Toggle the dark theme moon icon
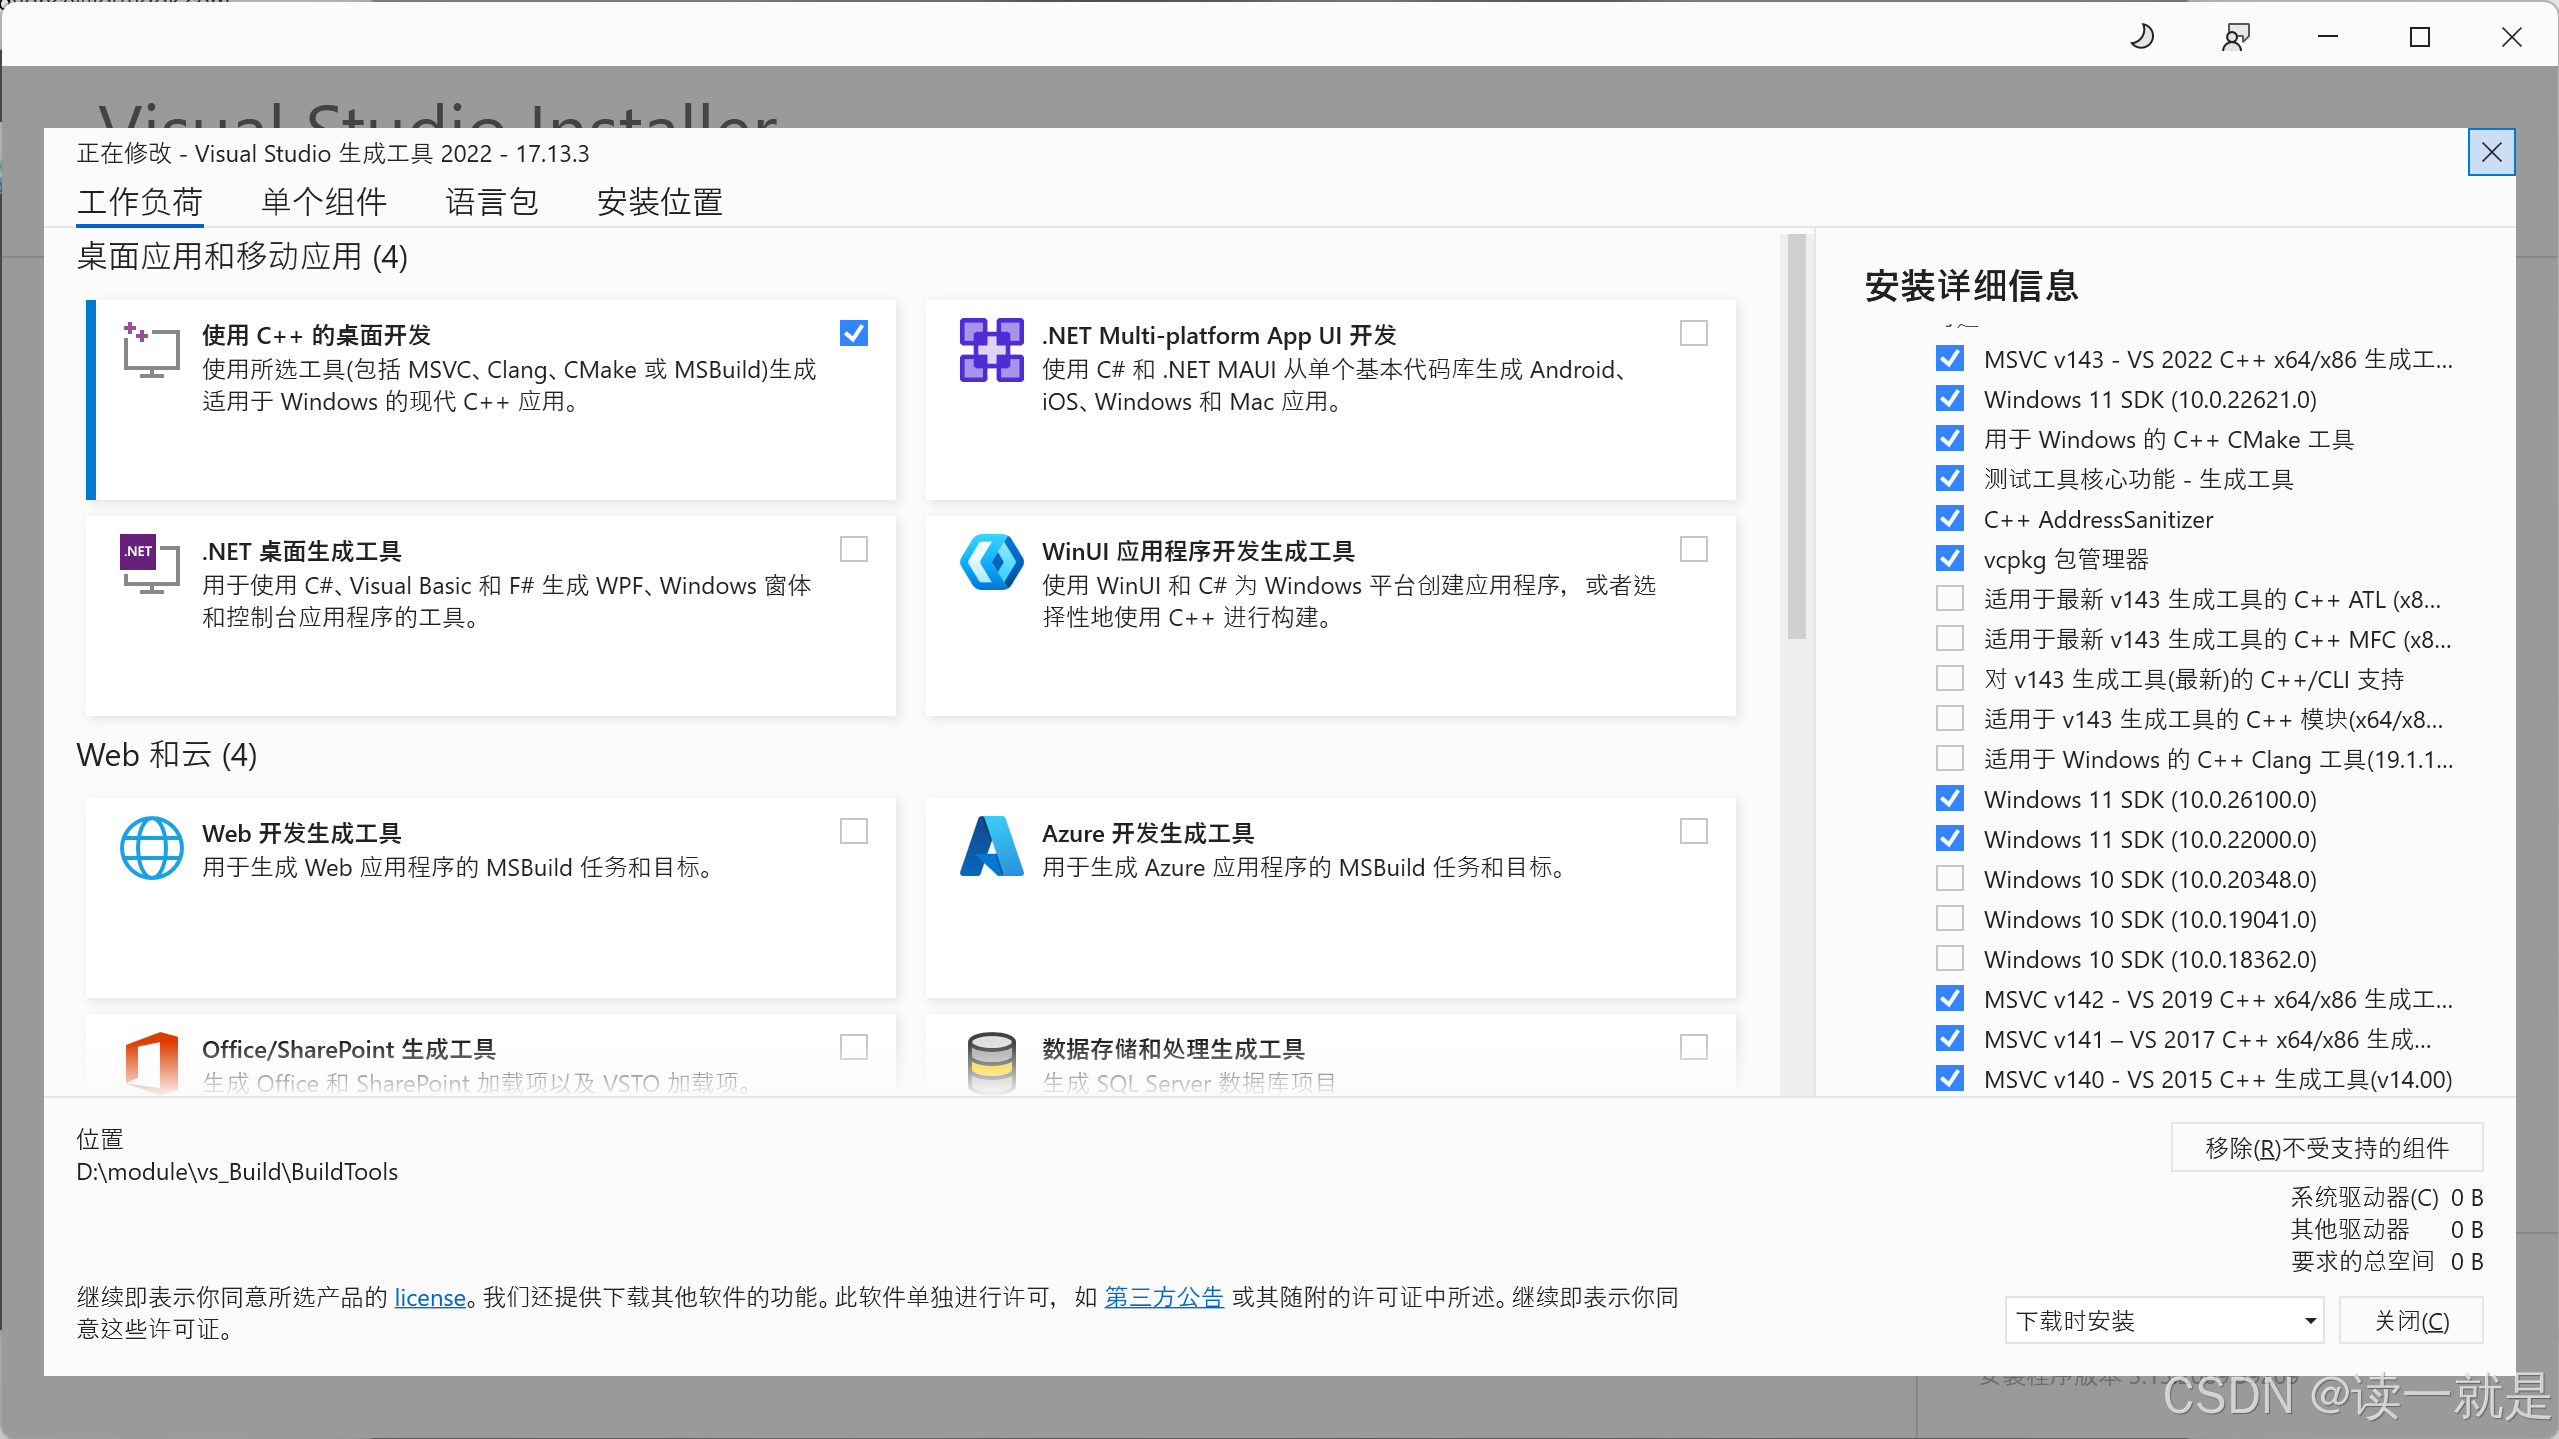2559x1439 pixels. tap(2142, 37)
